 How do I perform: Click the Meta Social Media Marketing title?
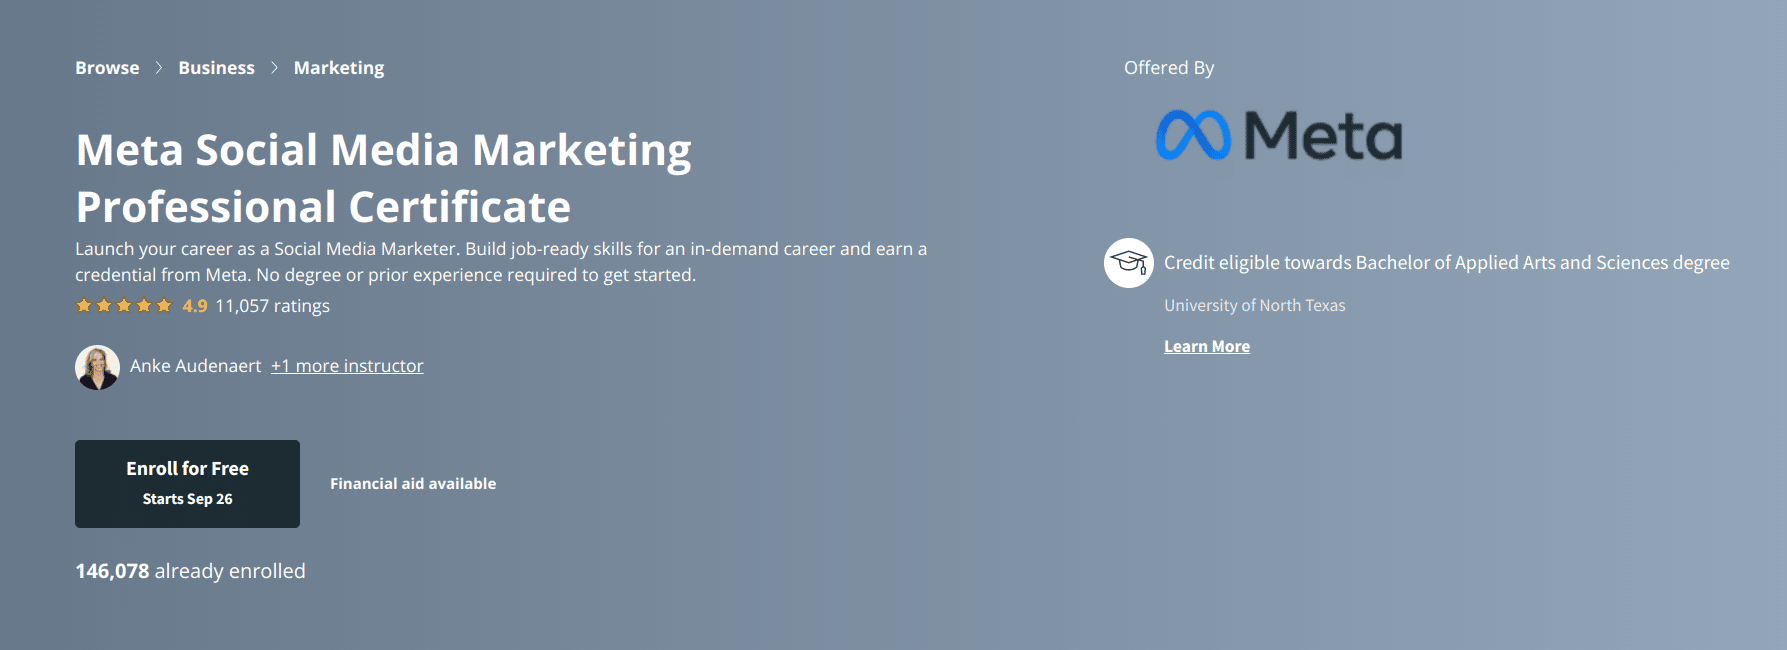point(384,178)
